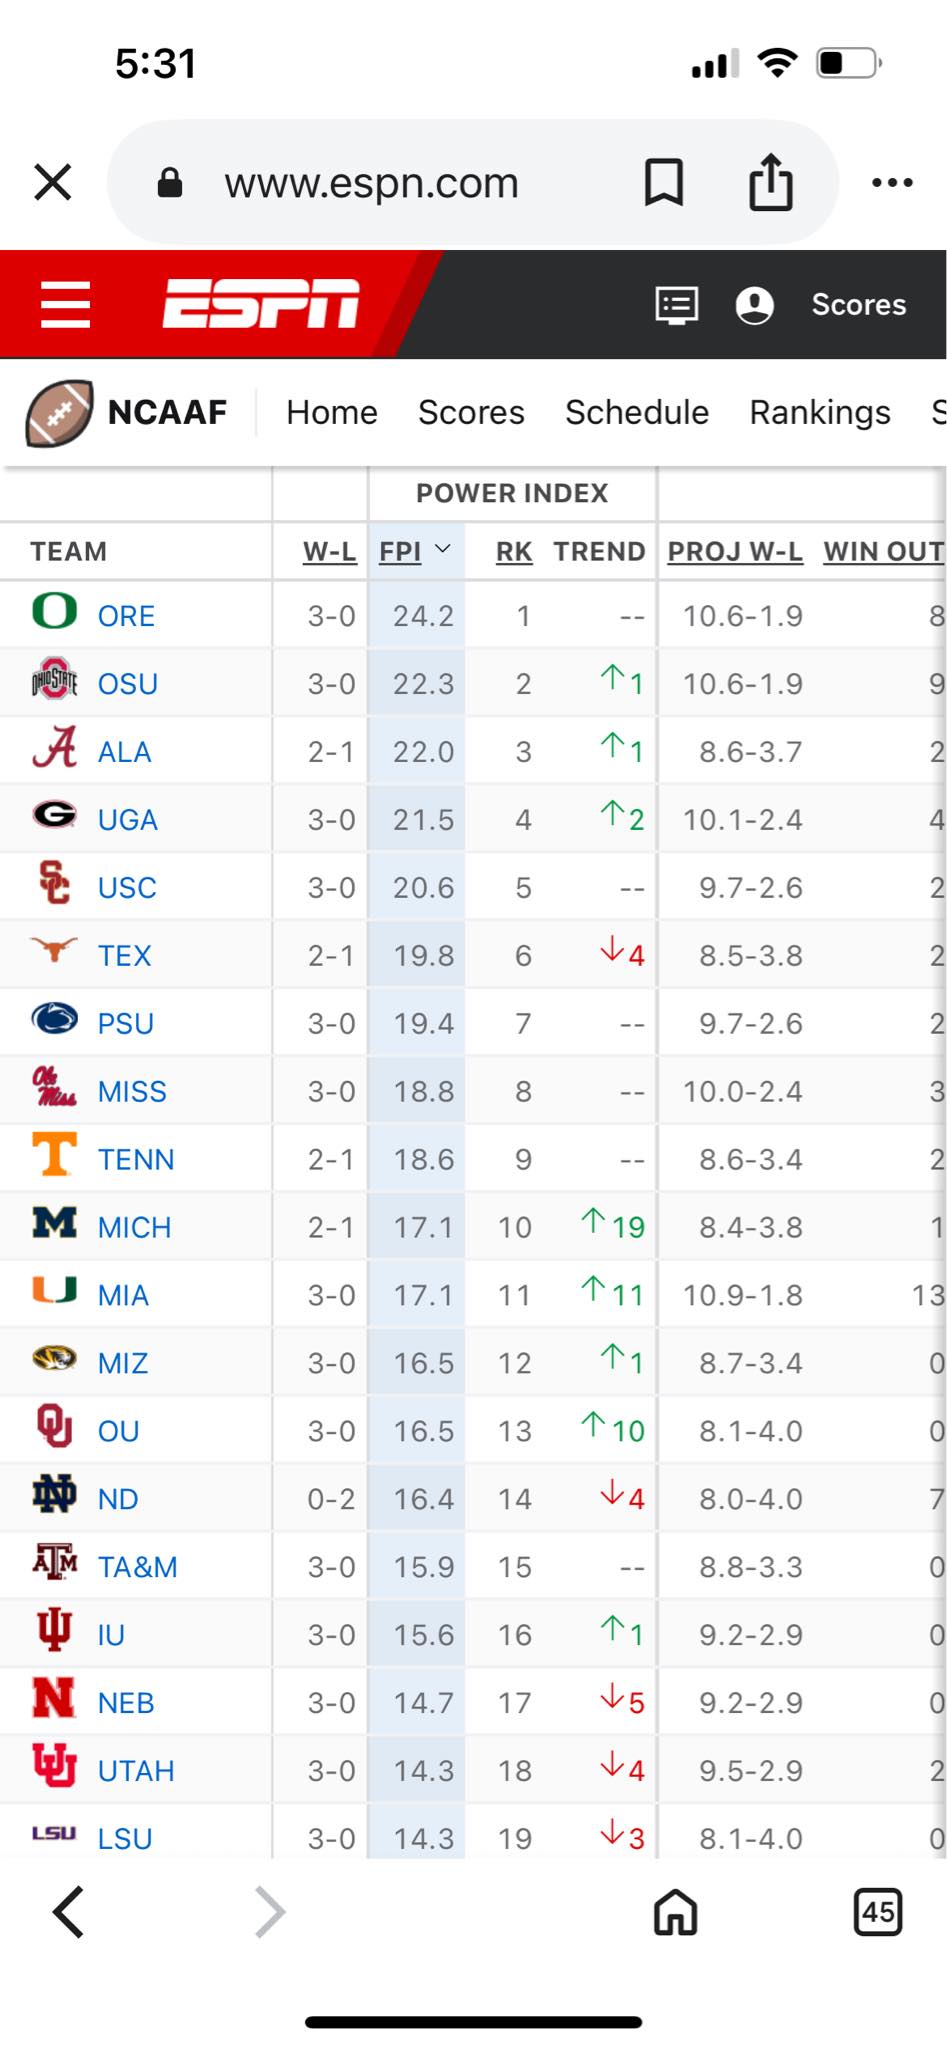This screenshot has height=2048, width=947.
Task: Open the news feed icon in header
Action: point(676,305)
